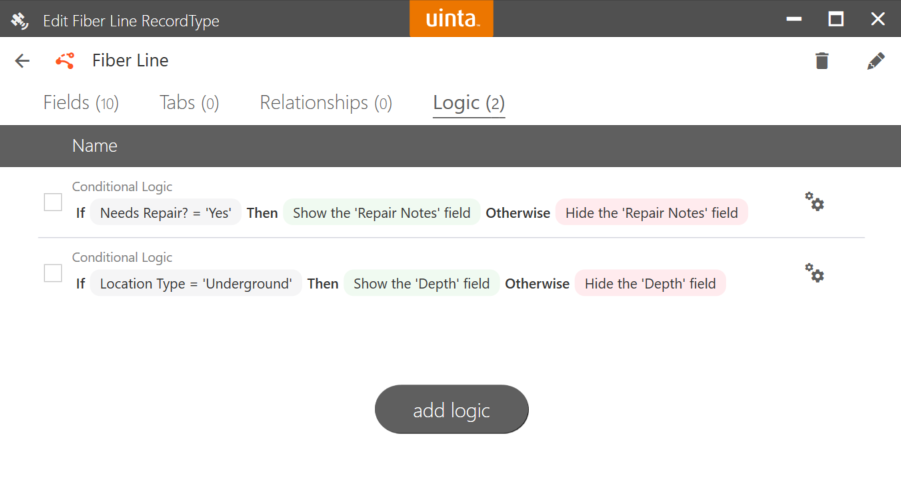Click the pencil edit icon

tap(875, 61)
